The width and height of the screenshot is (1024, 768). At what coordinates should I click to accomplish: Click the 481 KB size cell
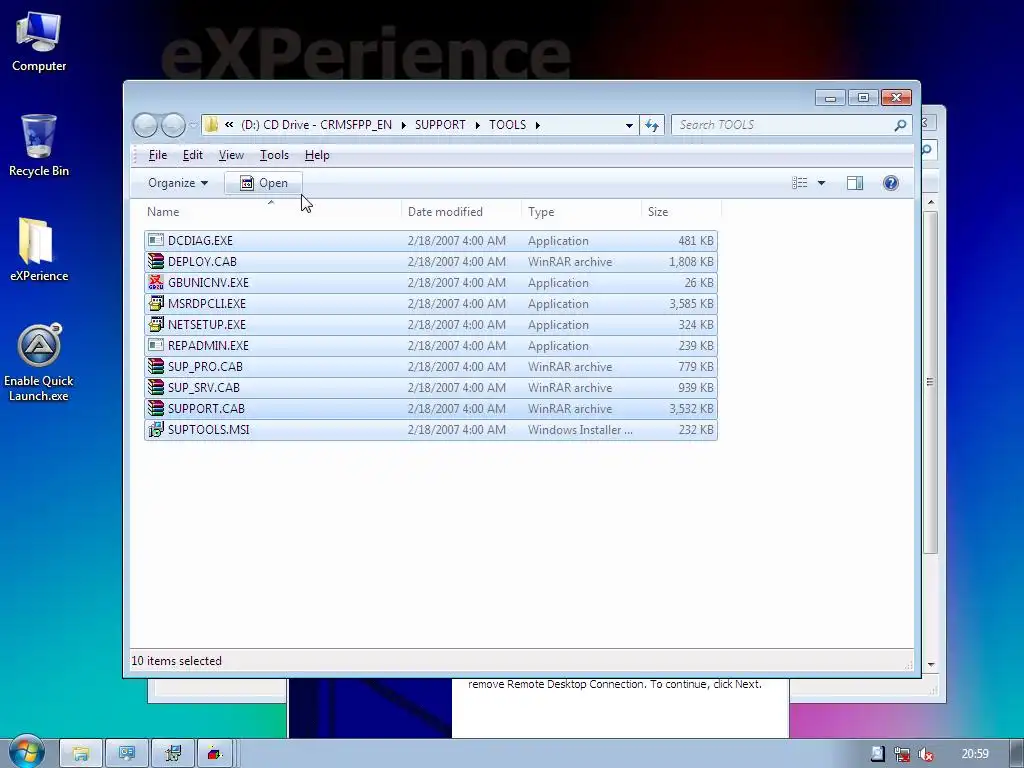coord(696,240)
